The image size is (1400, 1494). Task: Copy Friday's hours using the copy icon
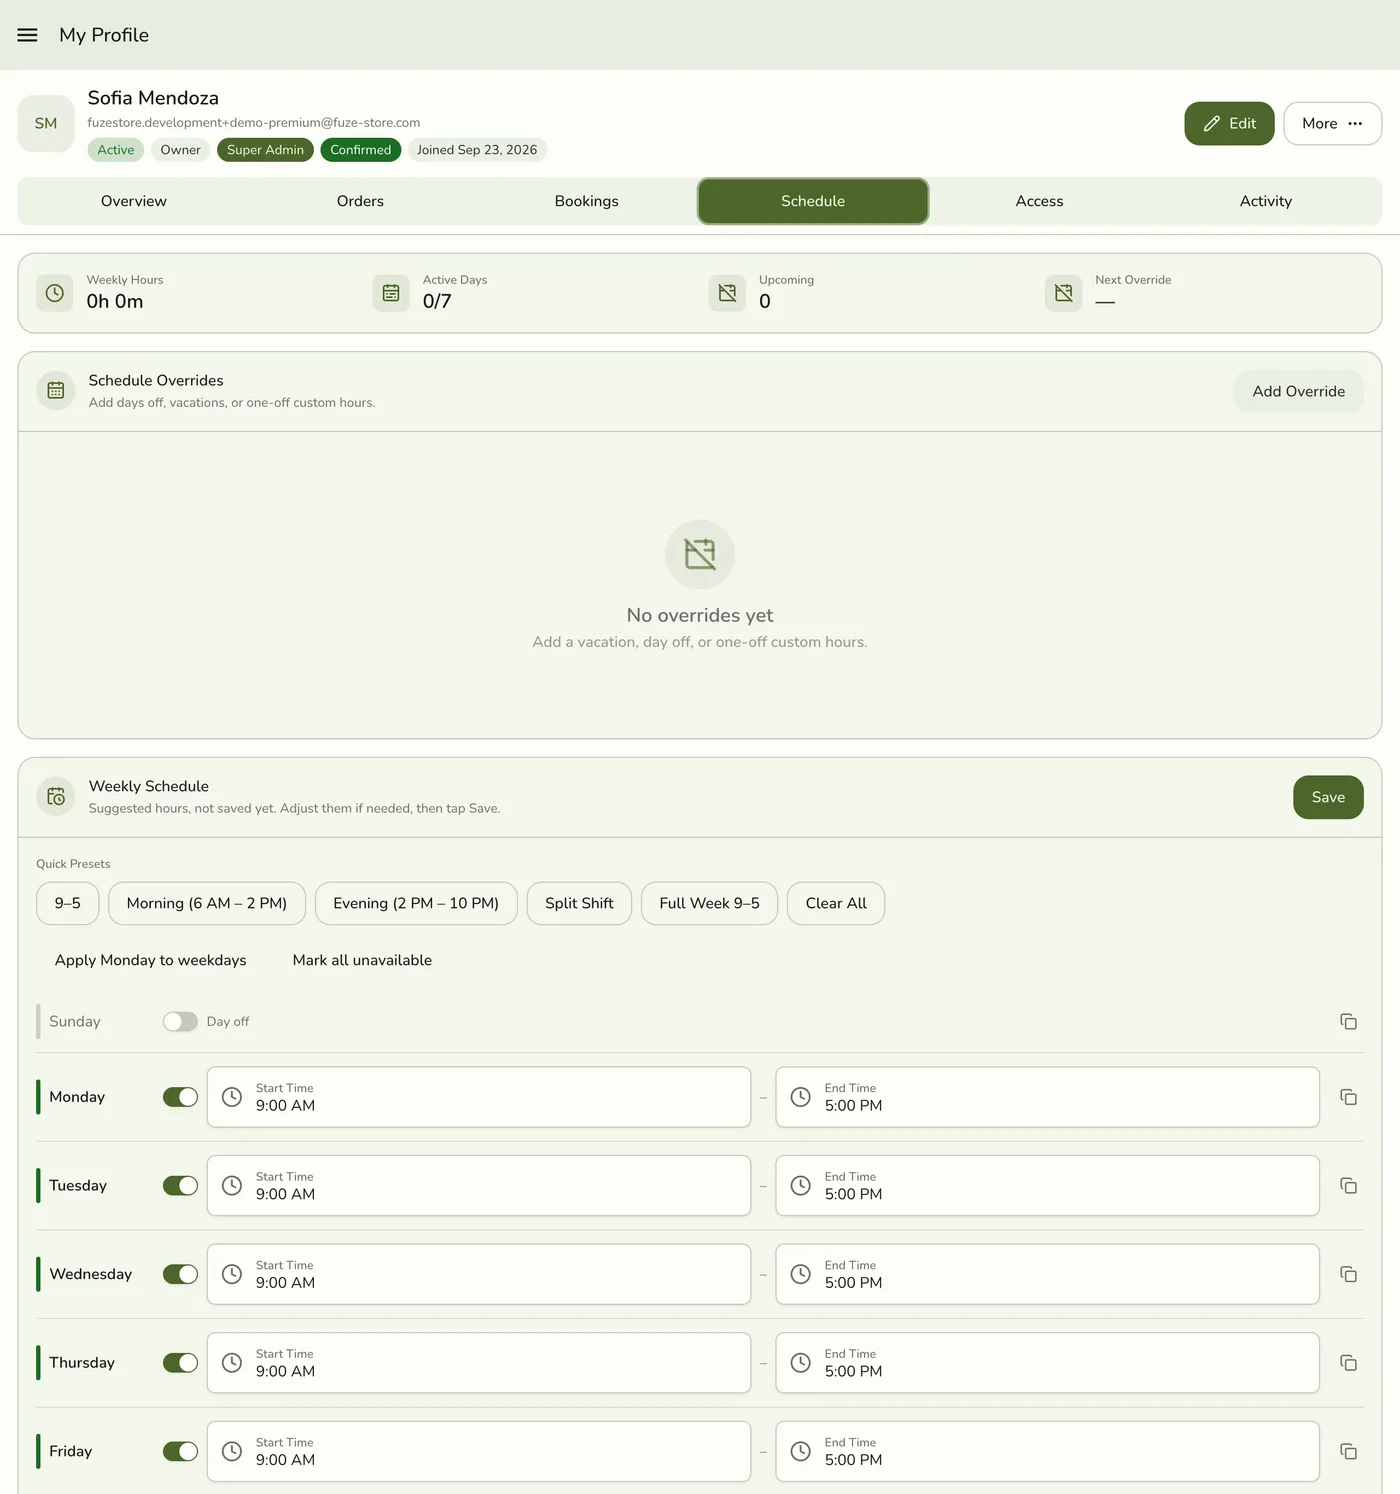coord(1348,1451)
